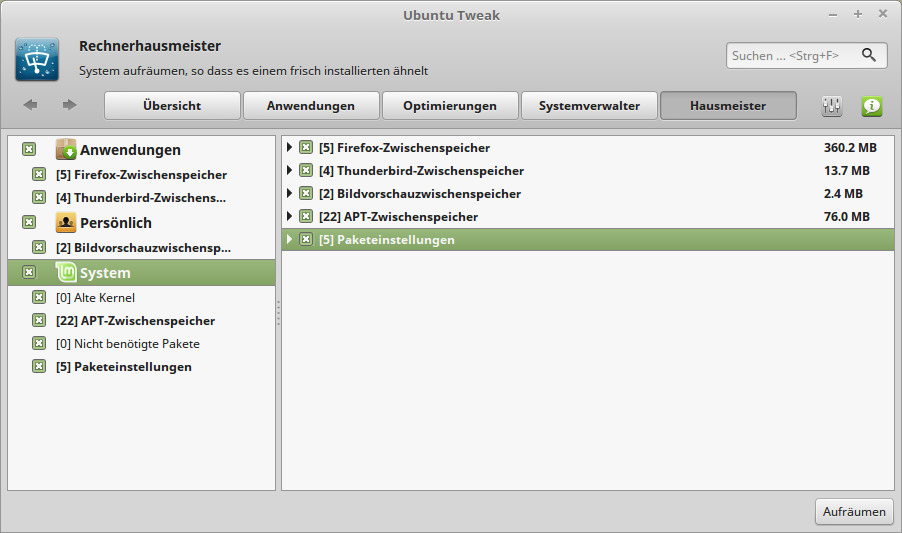Open the Optimierungen tab
The image size is (902, 533).
[450, 106]
